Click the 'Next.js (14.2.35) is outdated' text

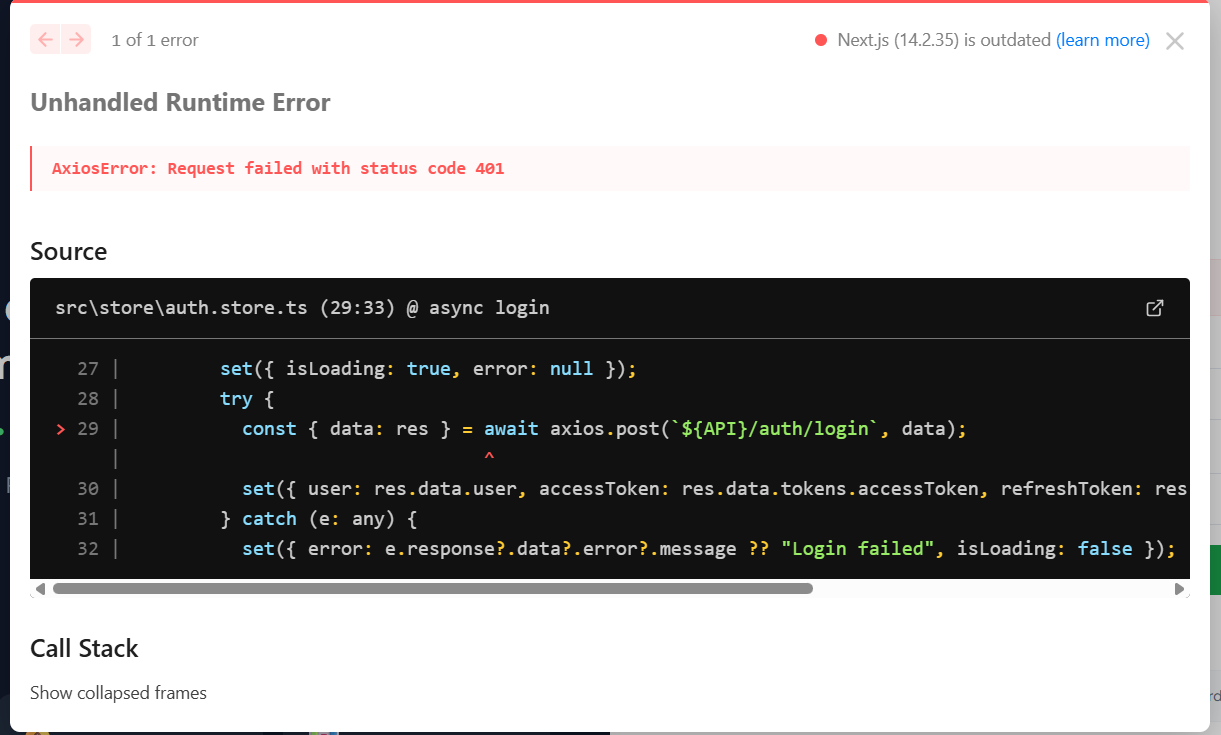click(x=943, y=40)
